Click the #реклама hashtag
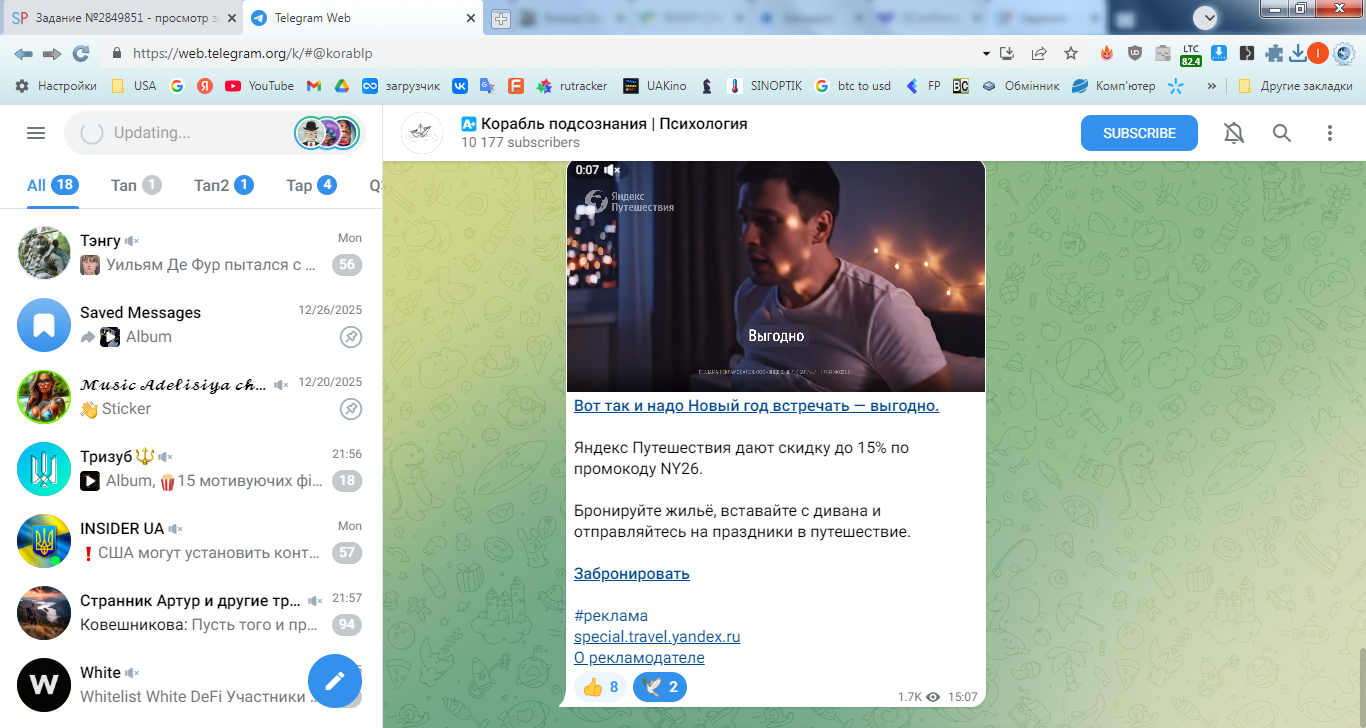Viewport: 1366px width, 728px height. point(611,616)
